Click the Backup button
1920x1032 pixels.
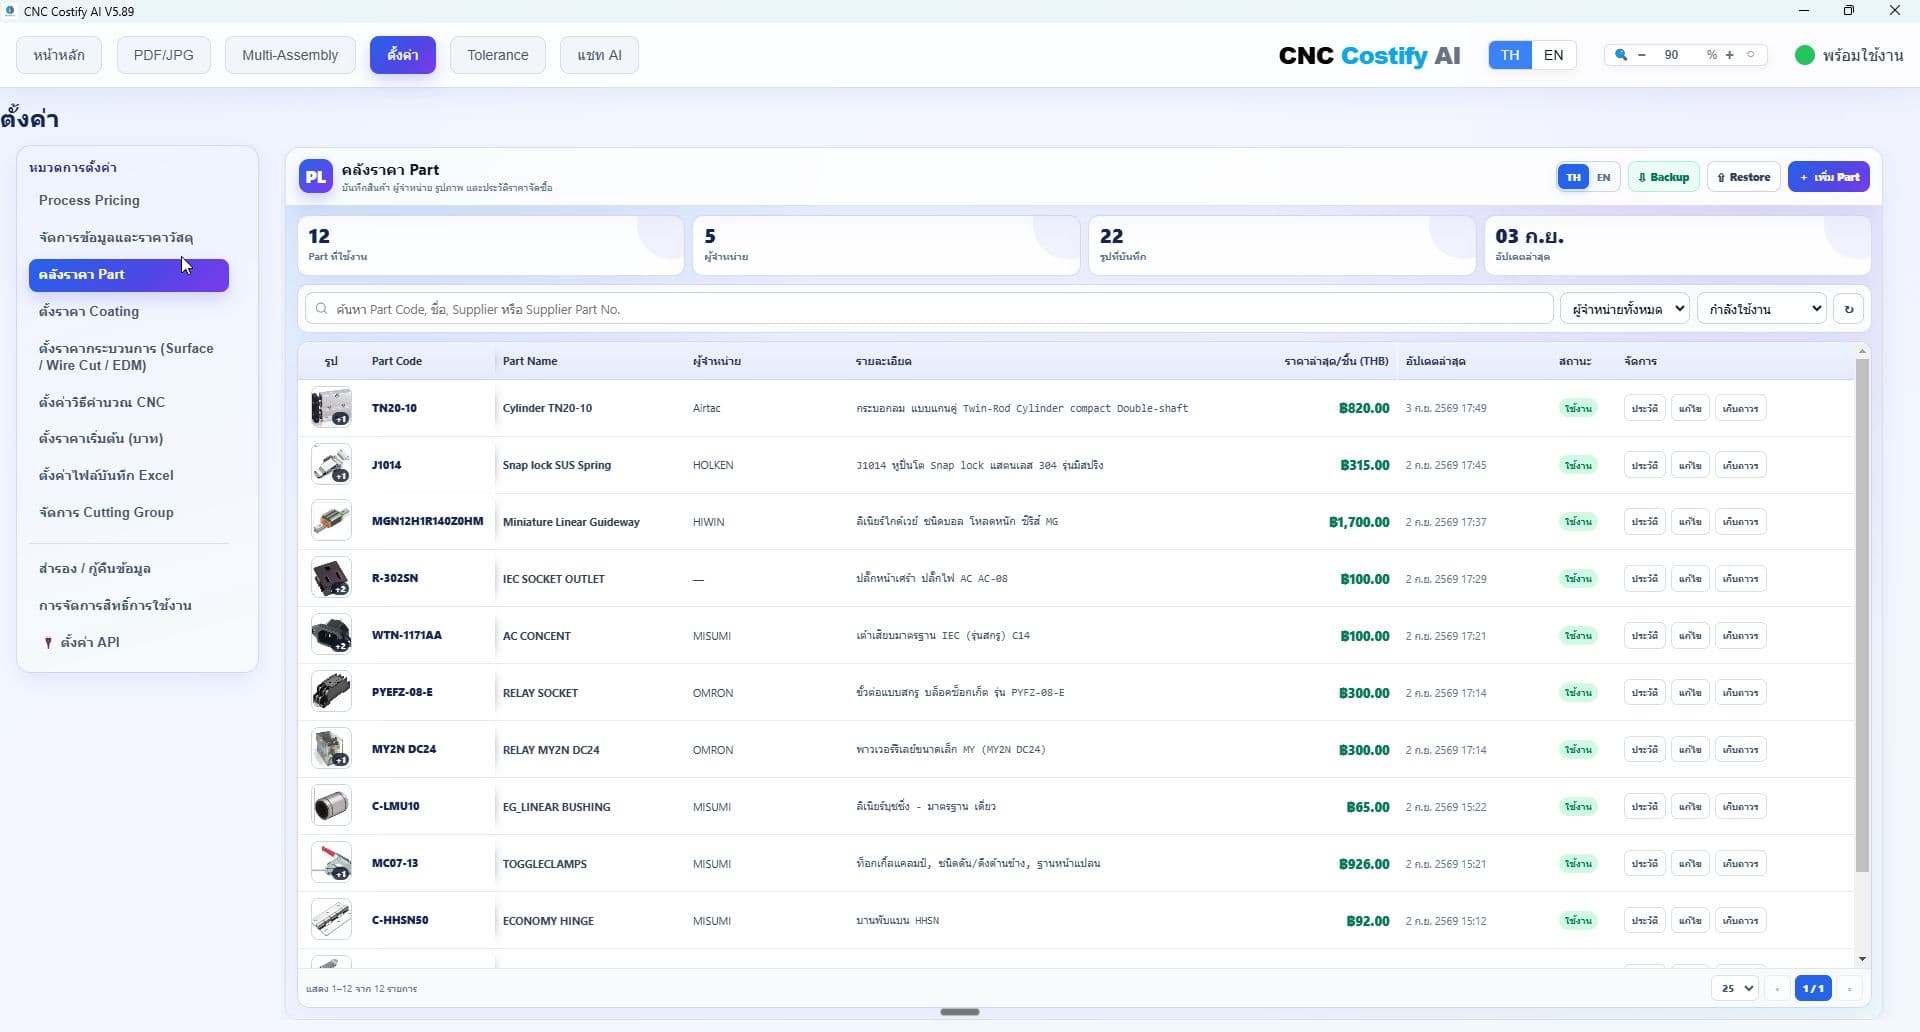pos(1664,177)
